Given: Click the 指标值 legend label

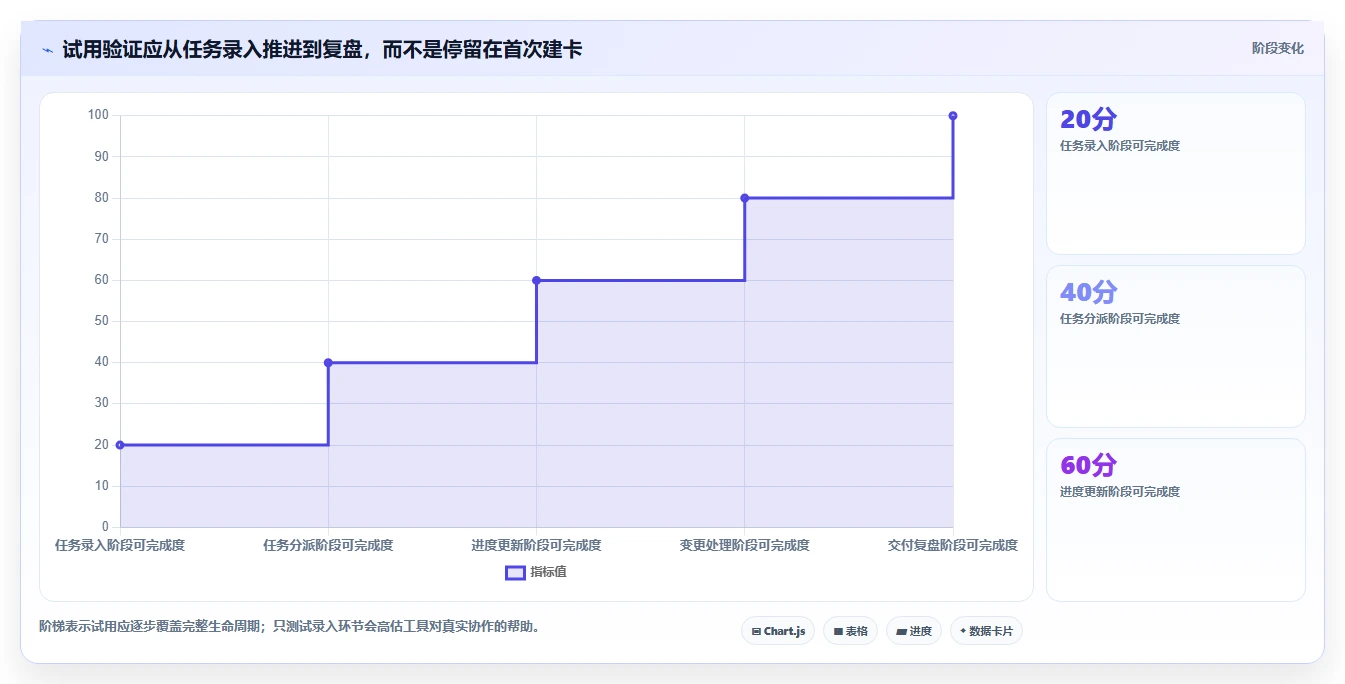Looking at the screenshot, I should click(548, 572).
